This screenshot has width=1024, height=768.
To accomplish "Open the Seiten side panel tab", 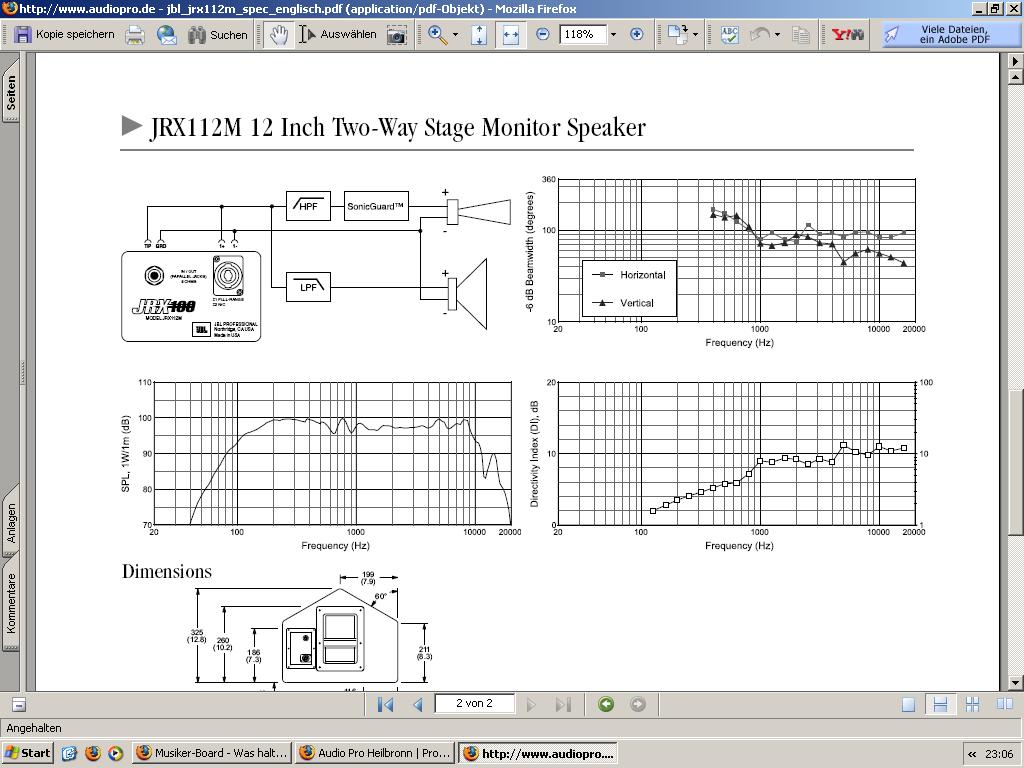I will tap(11, 93).
